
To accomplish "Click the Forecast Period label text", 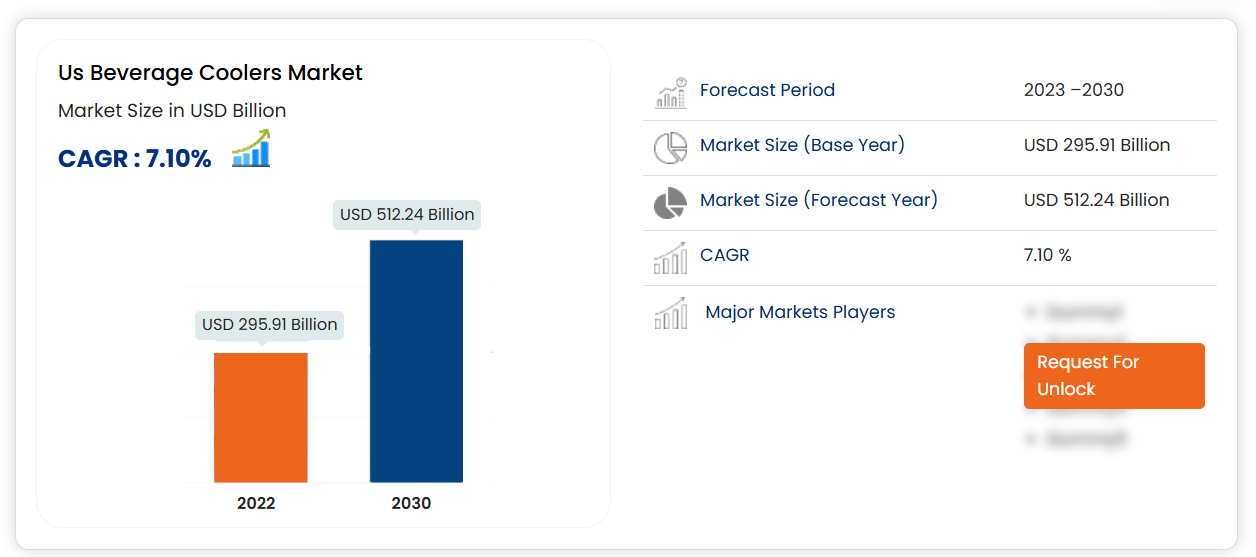I will pyautogui.click(x=767, y=90).
